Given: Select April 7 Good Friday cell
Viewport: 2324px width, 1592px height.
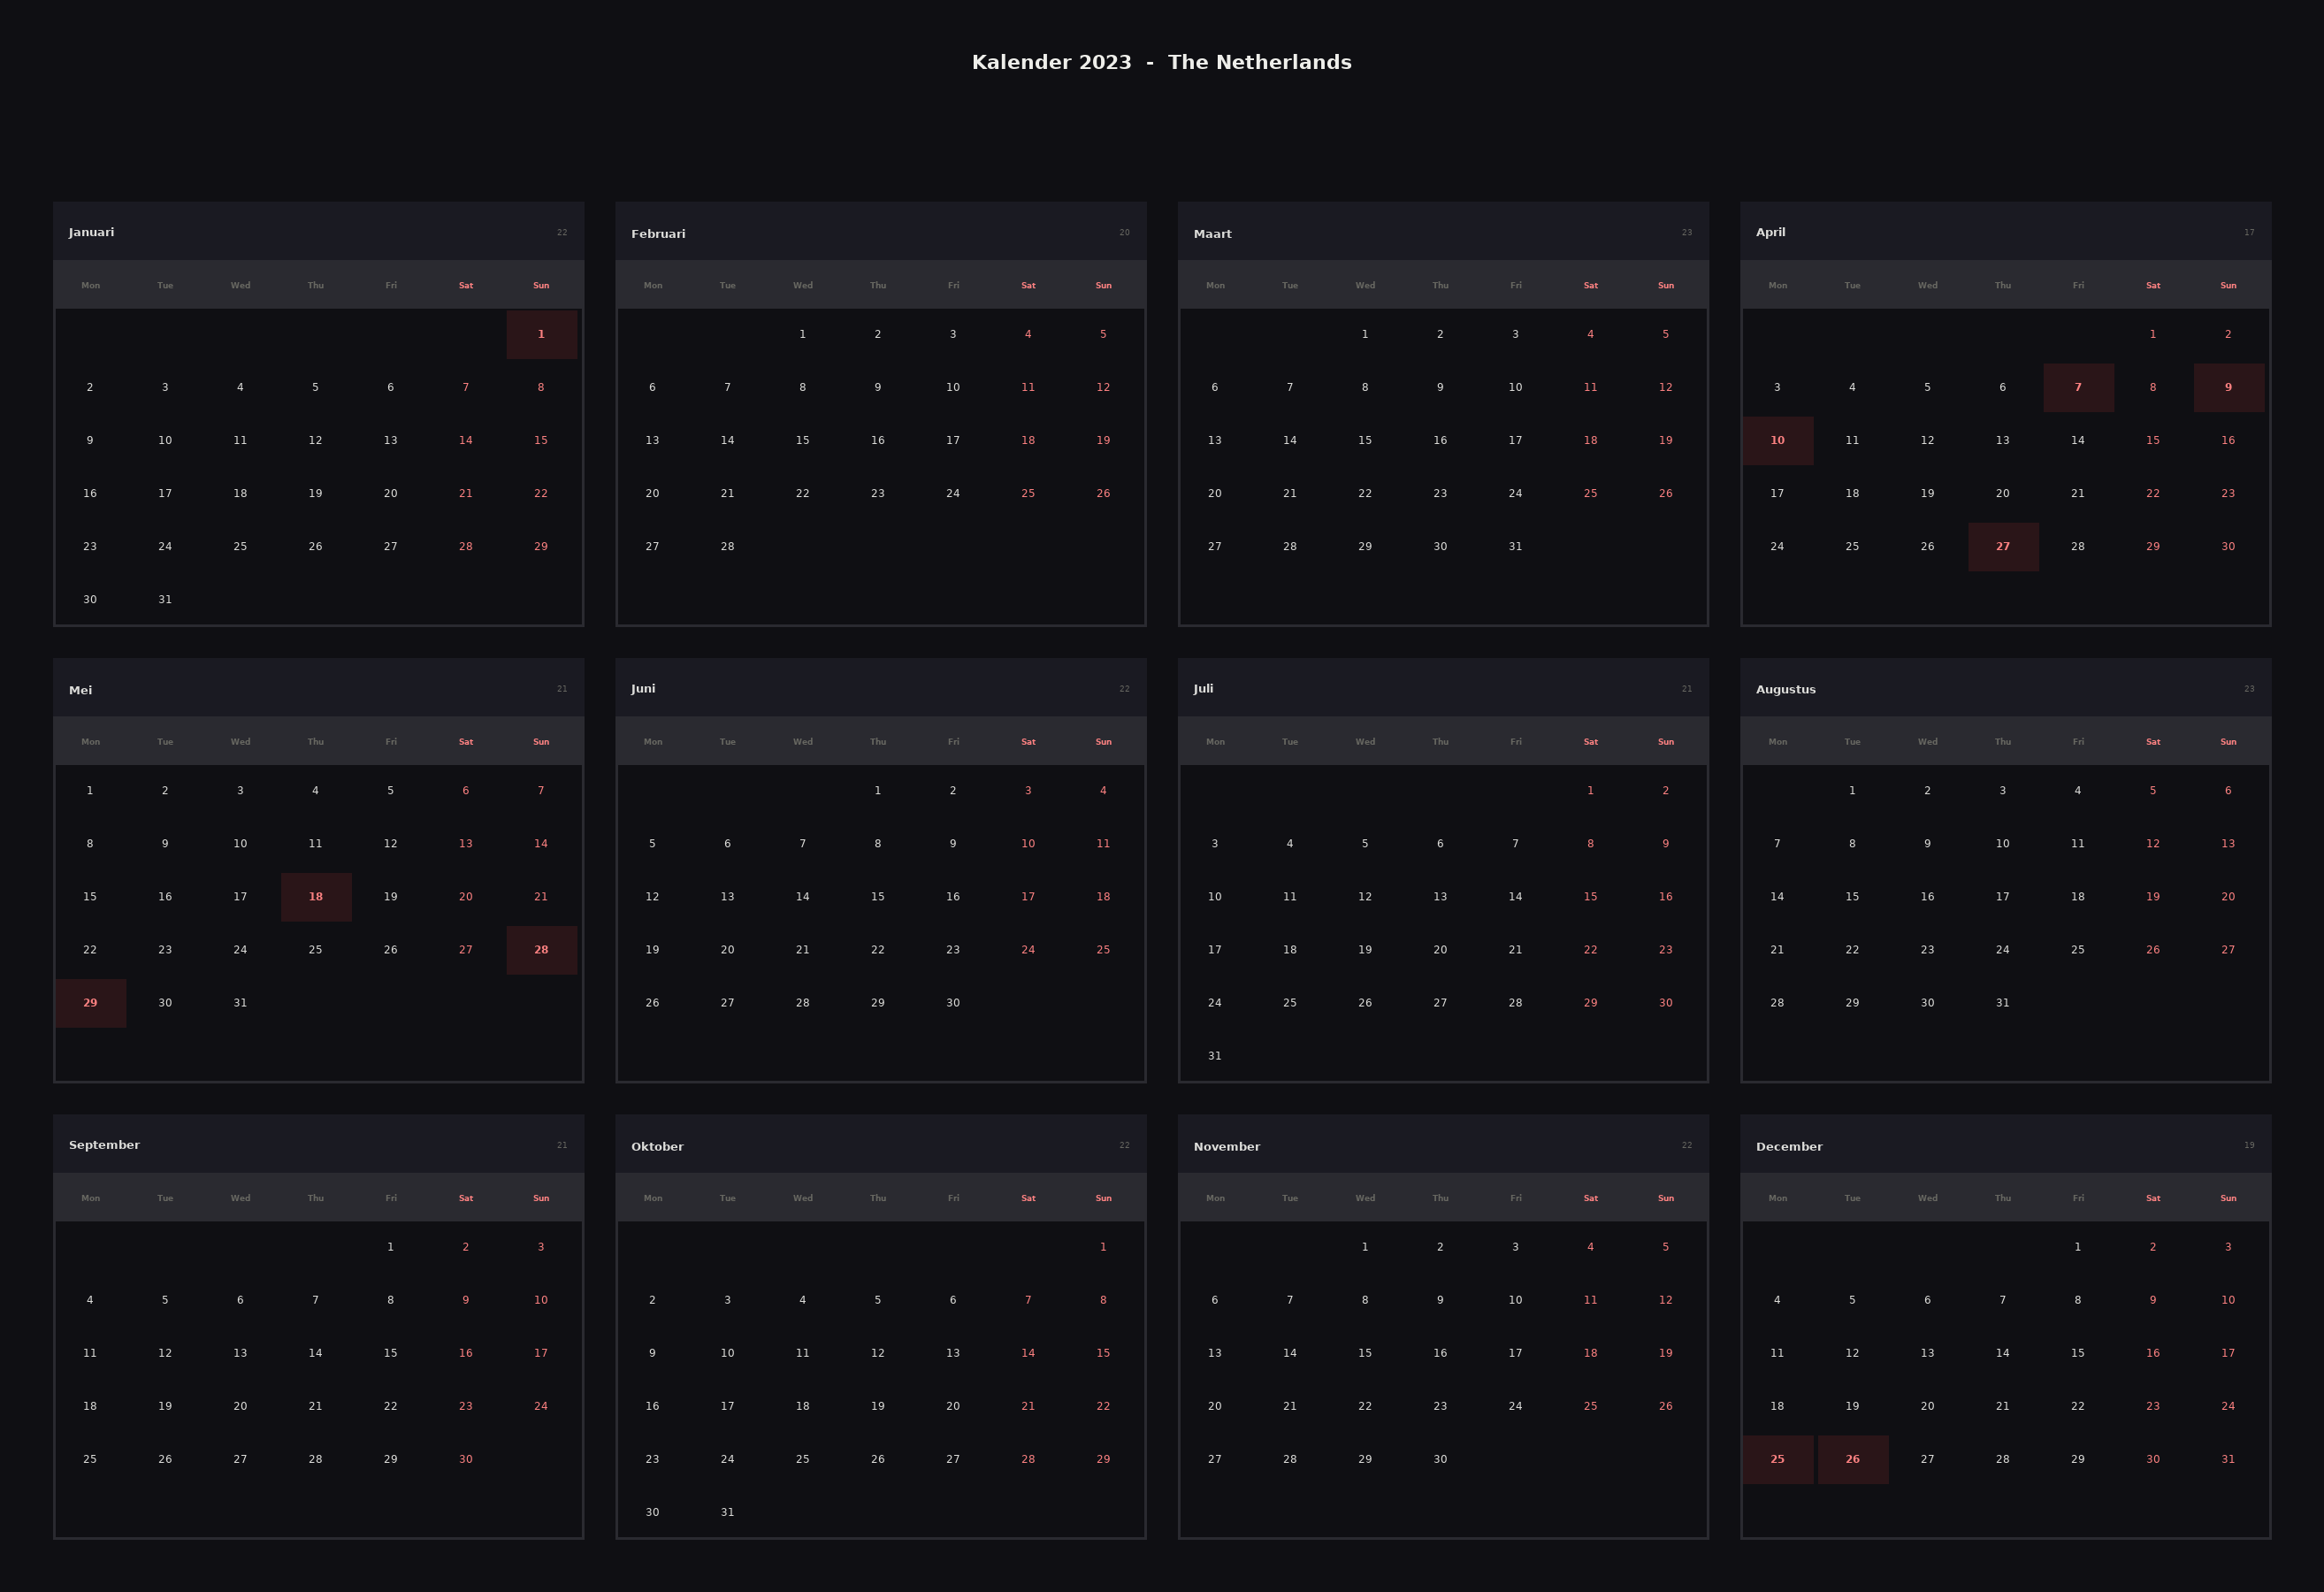Looking at the screenshot, I should (x=2078, y=387).
